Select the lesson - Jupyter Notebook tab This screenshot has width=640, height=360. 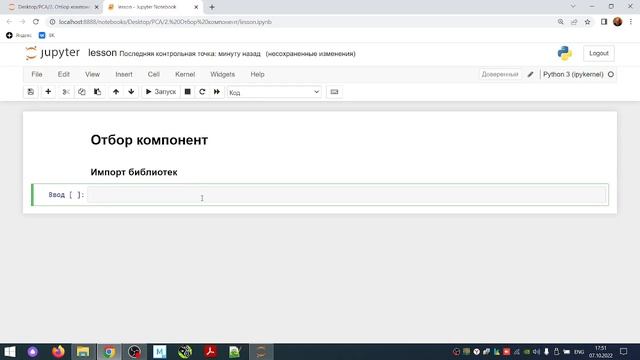click(x=147, y=7)
